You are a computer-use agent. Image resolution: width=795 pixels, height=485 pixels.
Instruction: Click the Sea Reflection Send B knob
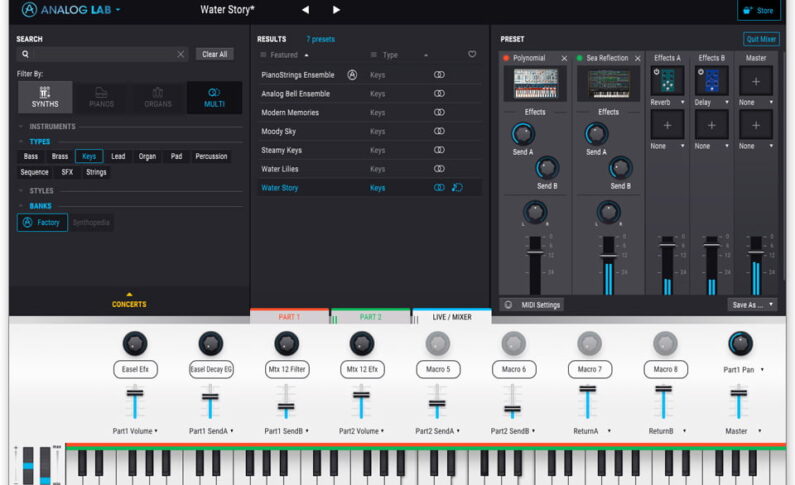(x=620, y=168)
